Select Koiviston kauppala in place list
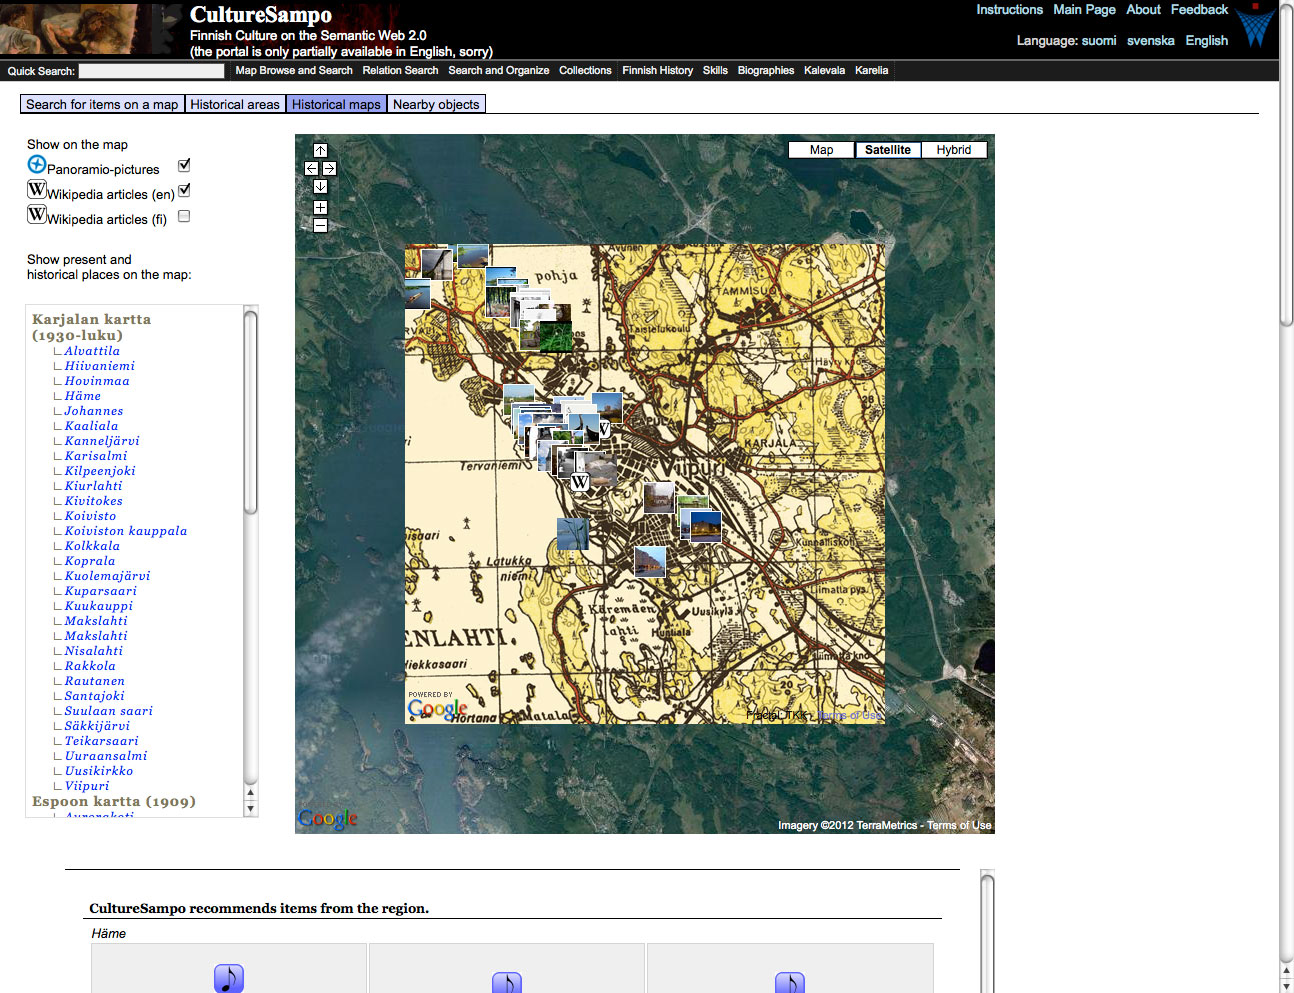The image size is (1294, 993). tap(126, 531)
